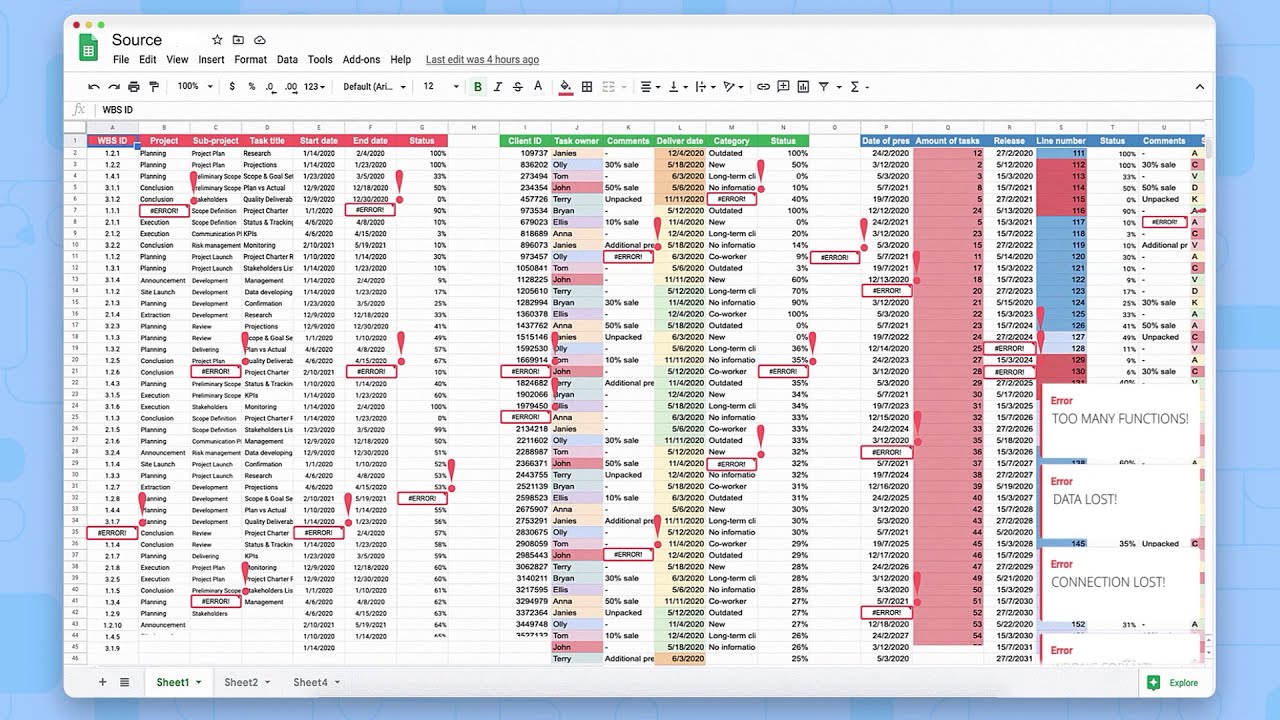The height and width of the screenshot is (720, 1280).
Task: Open the Help menu
Action: click(x=401, y=60)
